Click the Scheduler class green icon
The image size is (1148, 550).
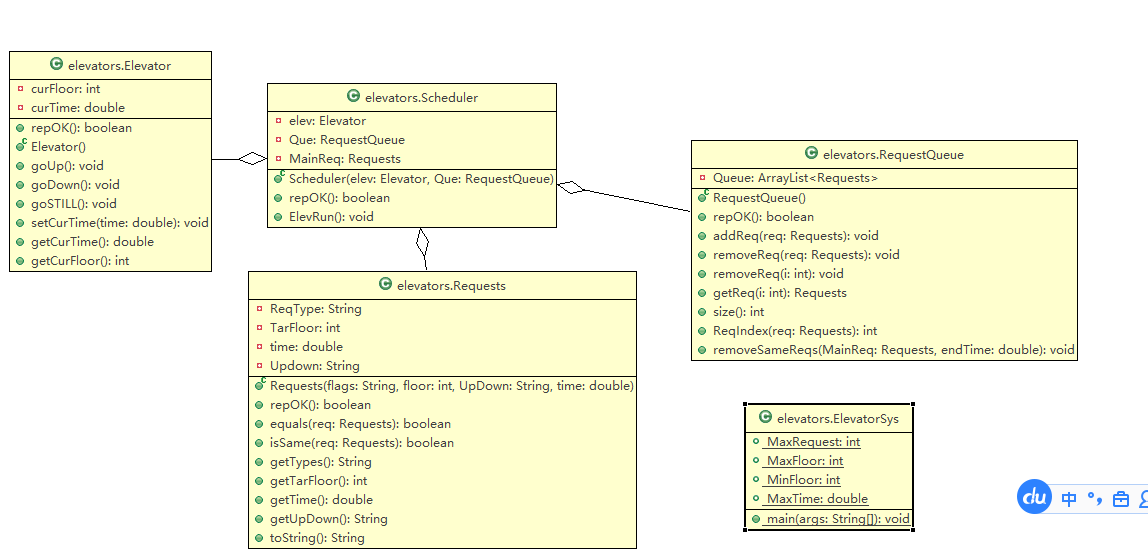coord(353,97)
